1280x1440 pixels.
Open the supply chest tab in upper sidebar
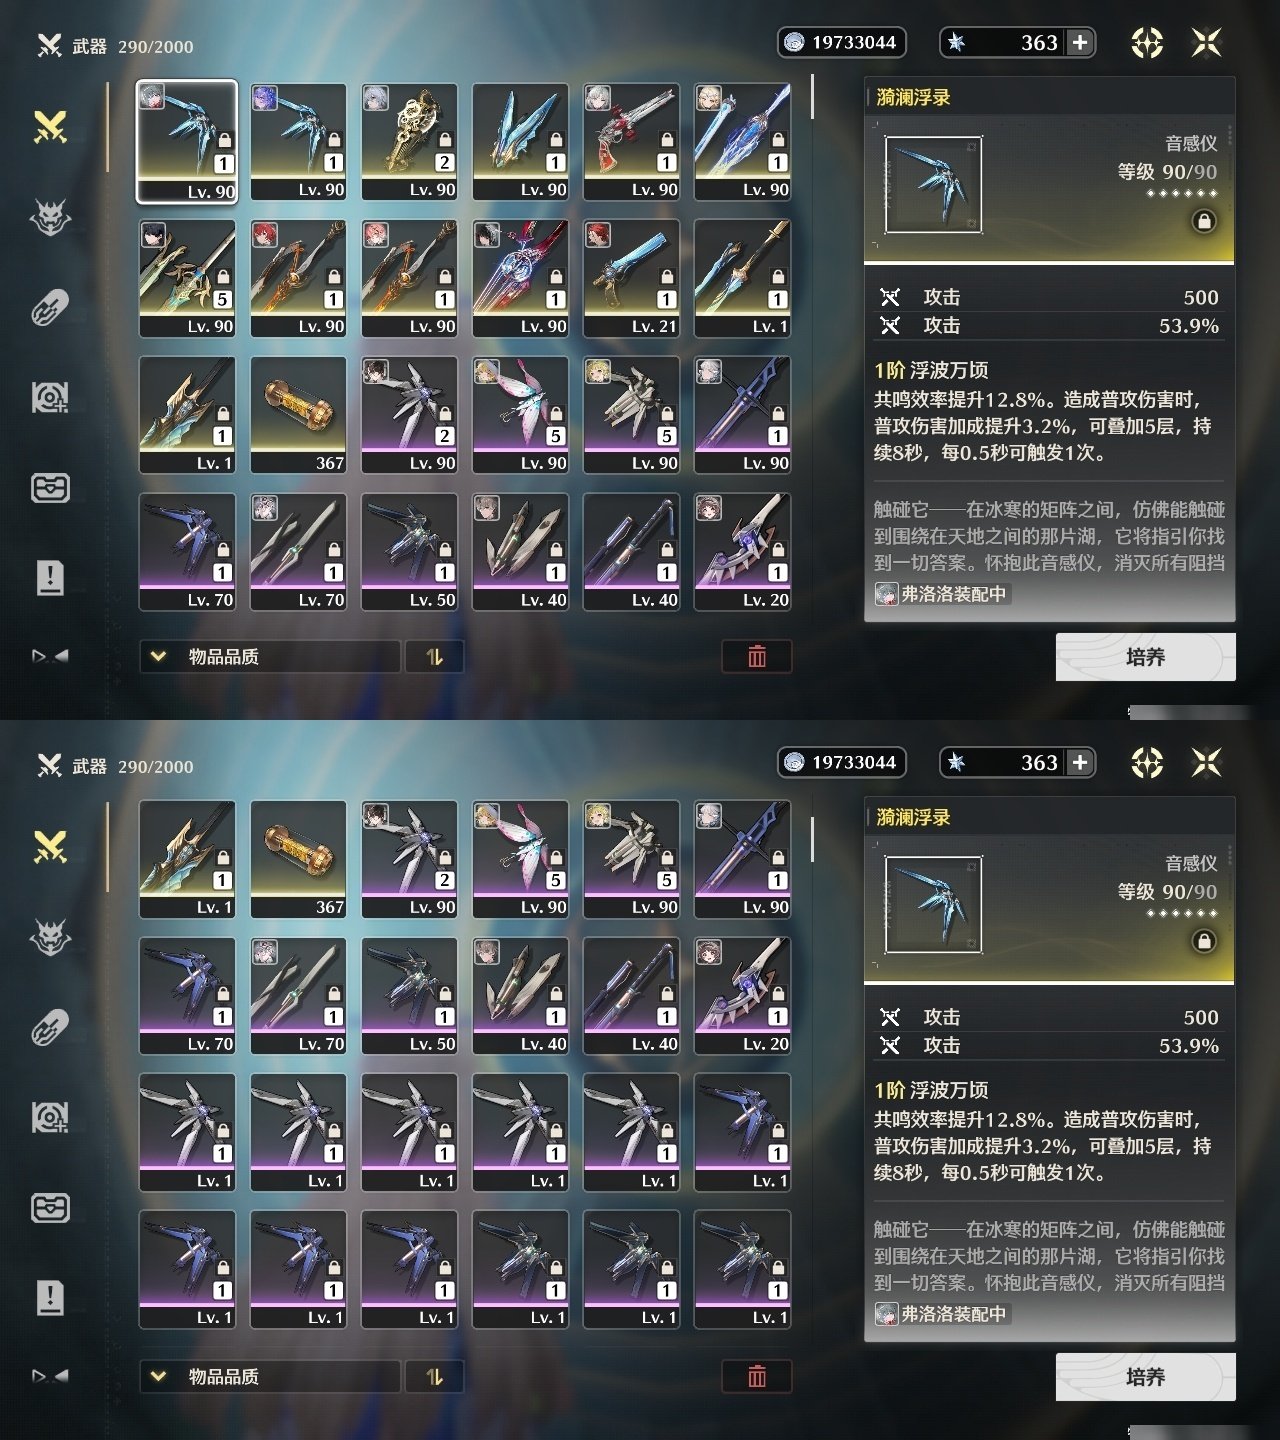[x=50, y=488]
